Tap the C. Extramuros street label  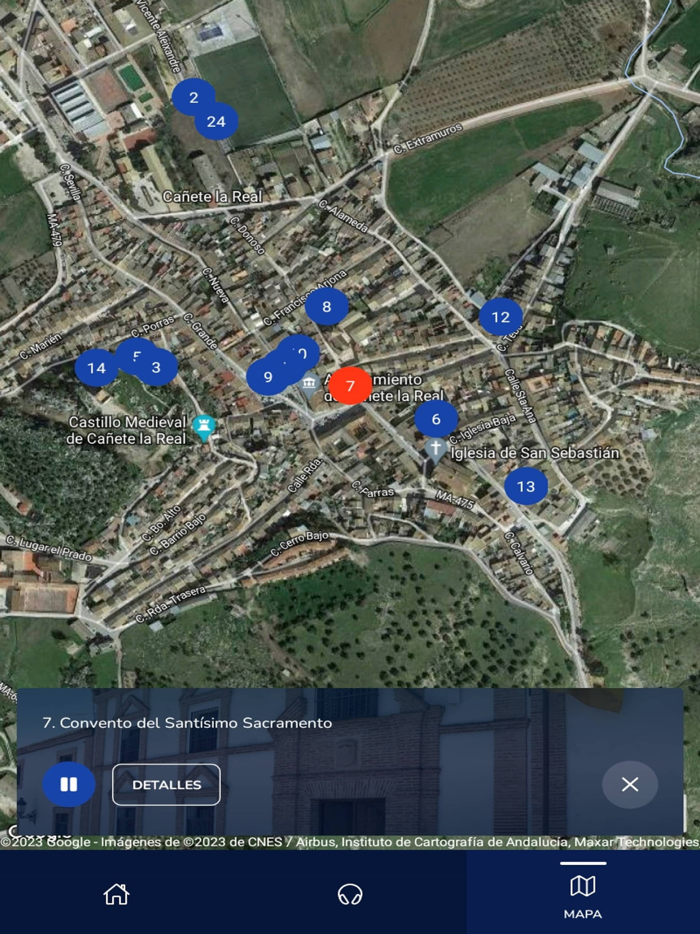[428, 139]
